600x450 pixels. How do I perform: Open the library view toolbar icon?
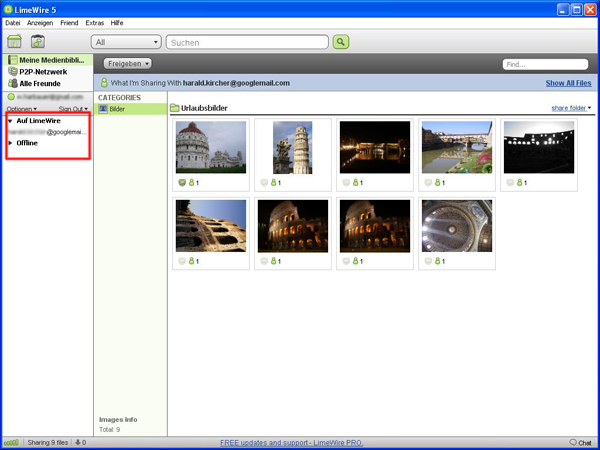(15, 42)
